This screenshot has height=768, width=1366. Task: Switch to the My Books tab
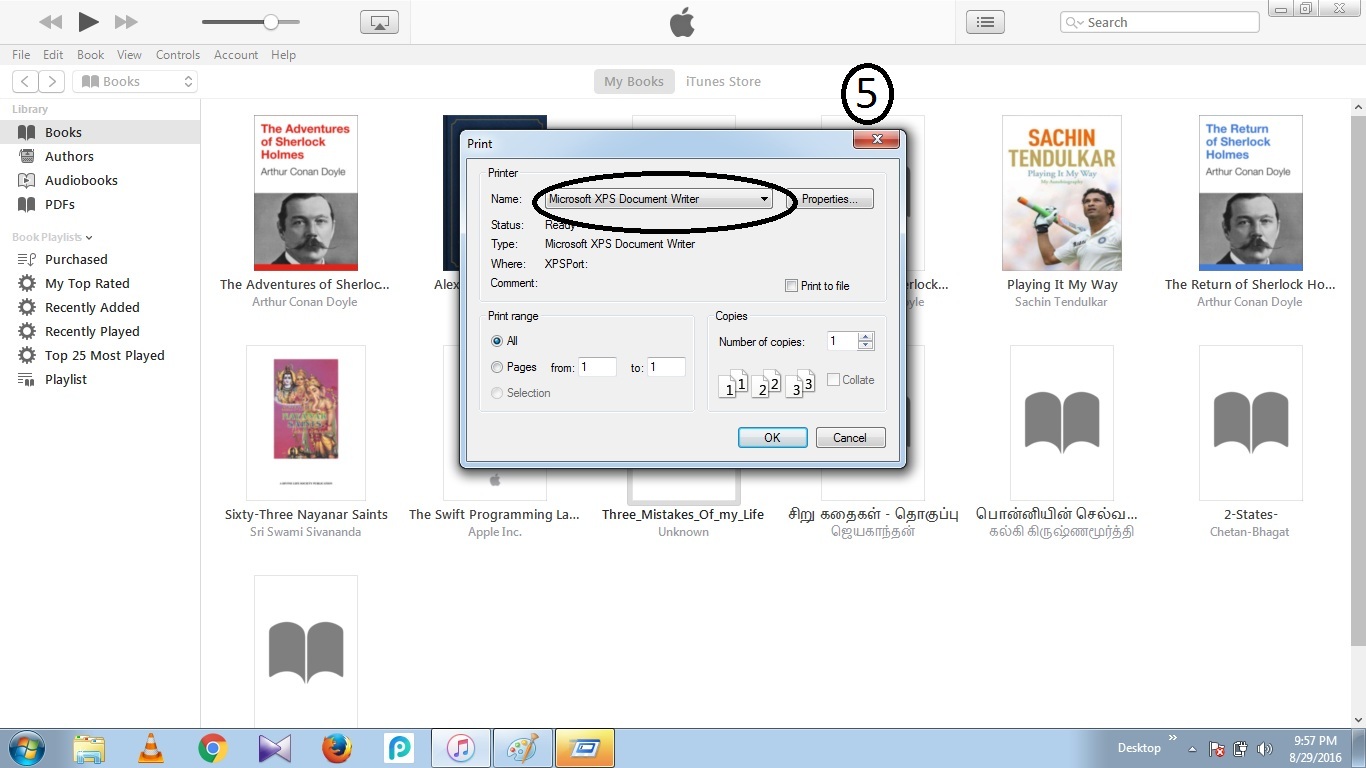634,82
